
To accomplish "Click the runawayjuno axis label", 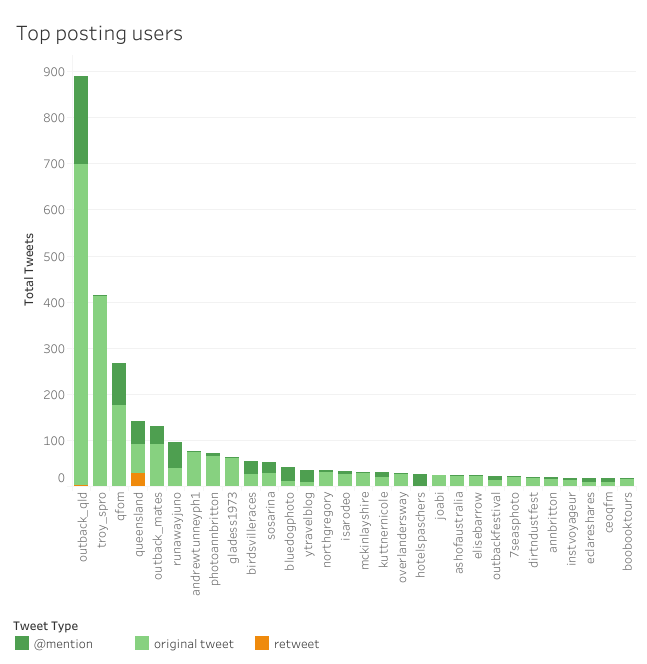I will point(176,527).
